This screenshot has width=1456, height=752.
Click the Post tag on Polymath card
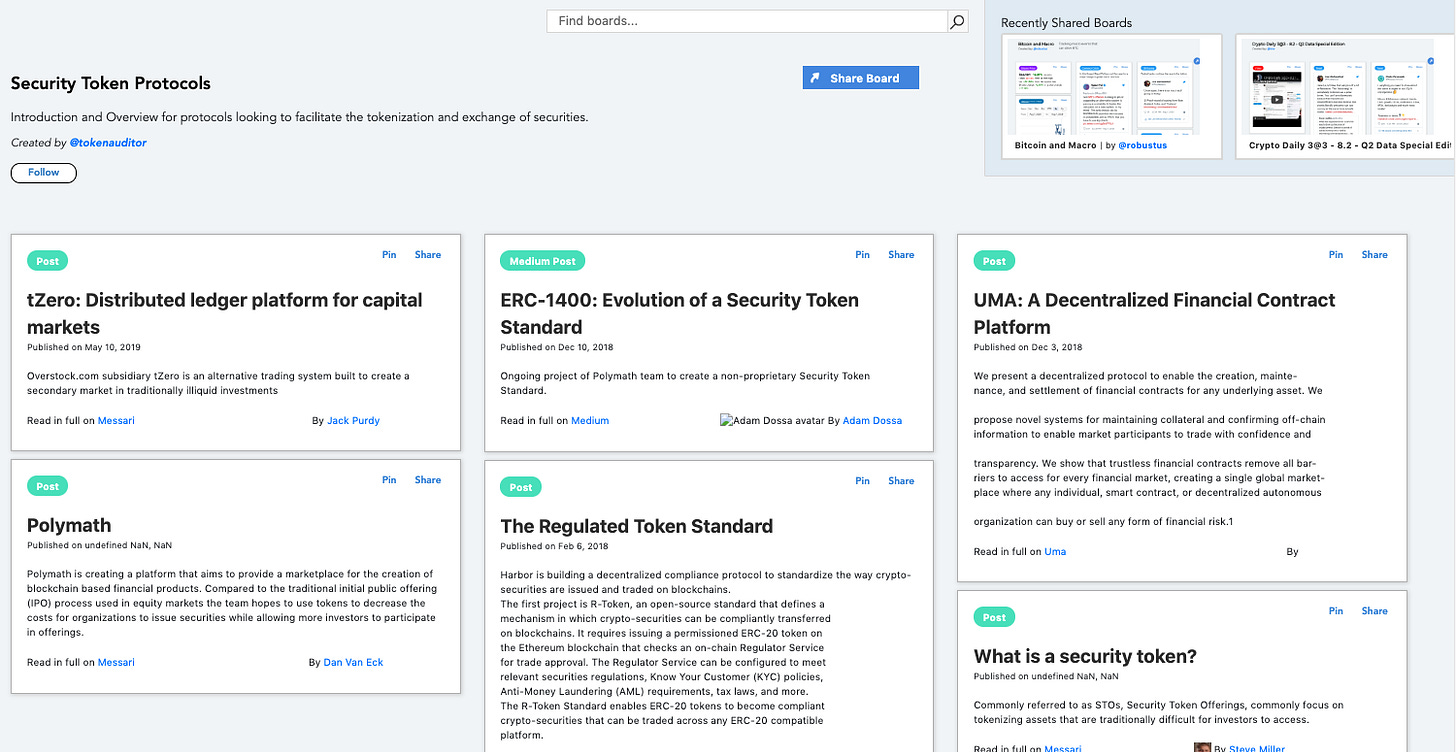[x=48, y=487]
